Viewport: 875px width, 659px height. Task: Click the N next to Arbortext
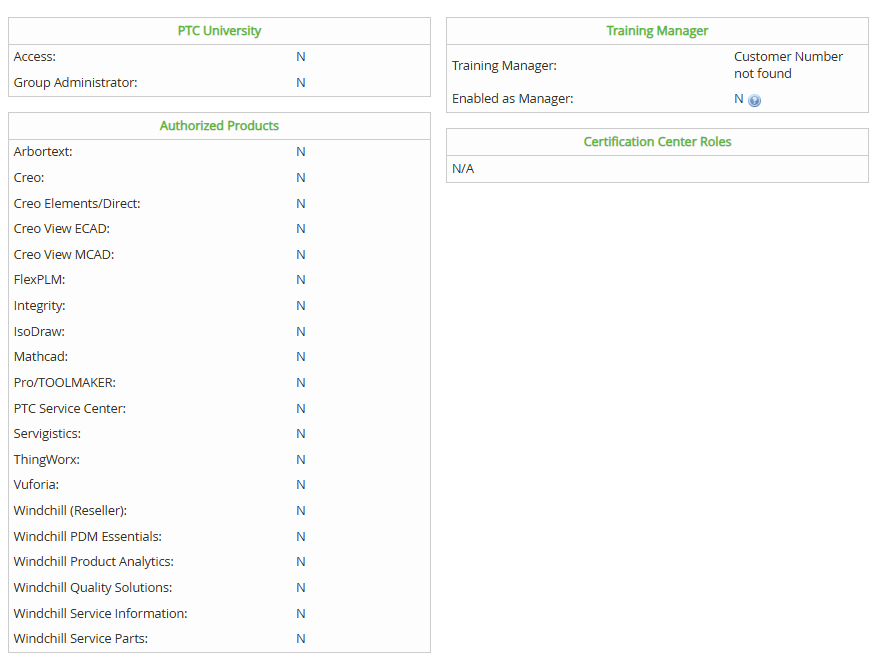(x=301, y=151)
